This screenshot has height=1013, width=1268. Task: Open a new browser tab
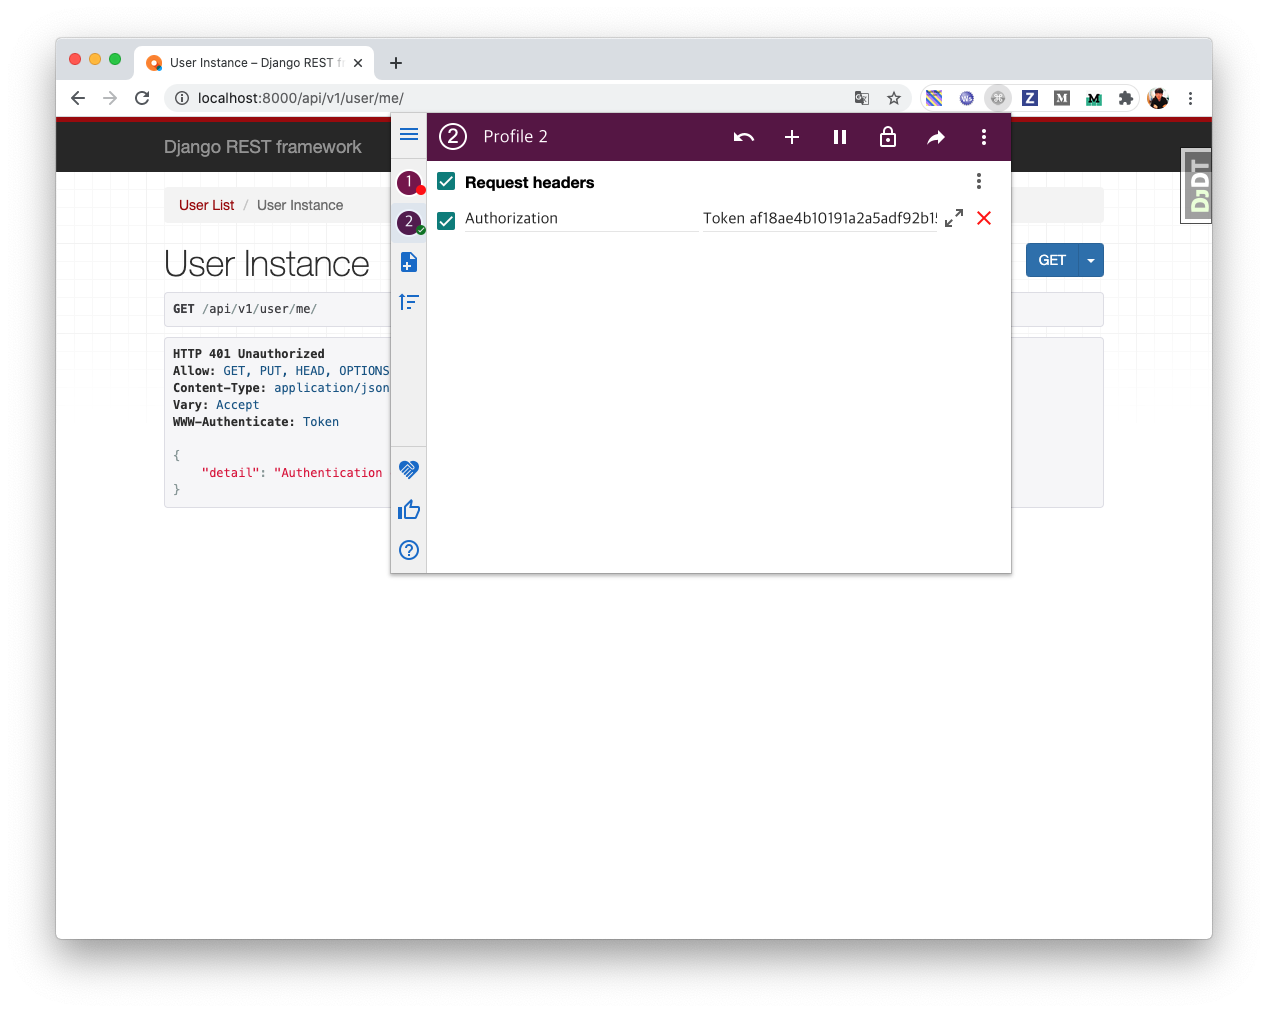[396, 63]
